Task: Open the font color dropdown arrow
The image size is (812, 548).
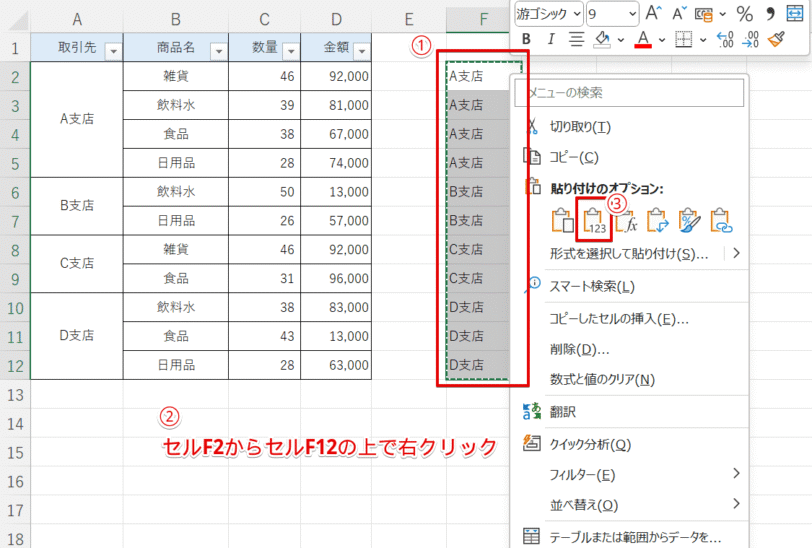Action: [x=662, y=39]
